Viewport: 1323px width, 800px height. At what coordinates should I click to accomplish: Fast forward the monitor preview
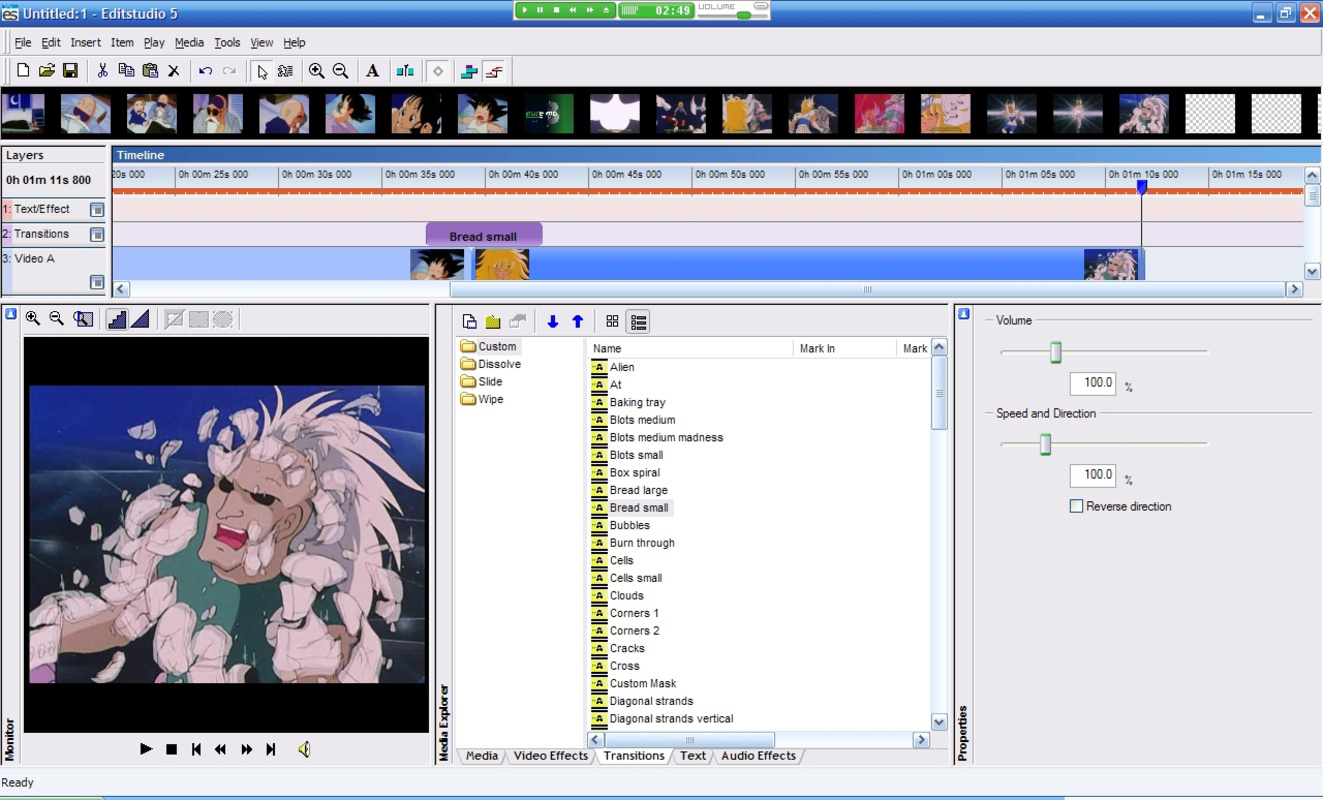point(246,749)
